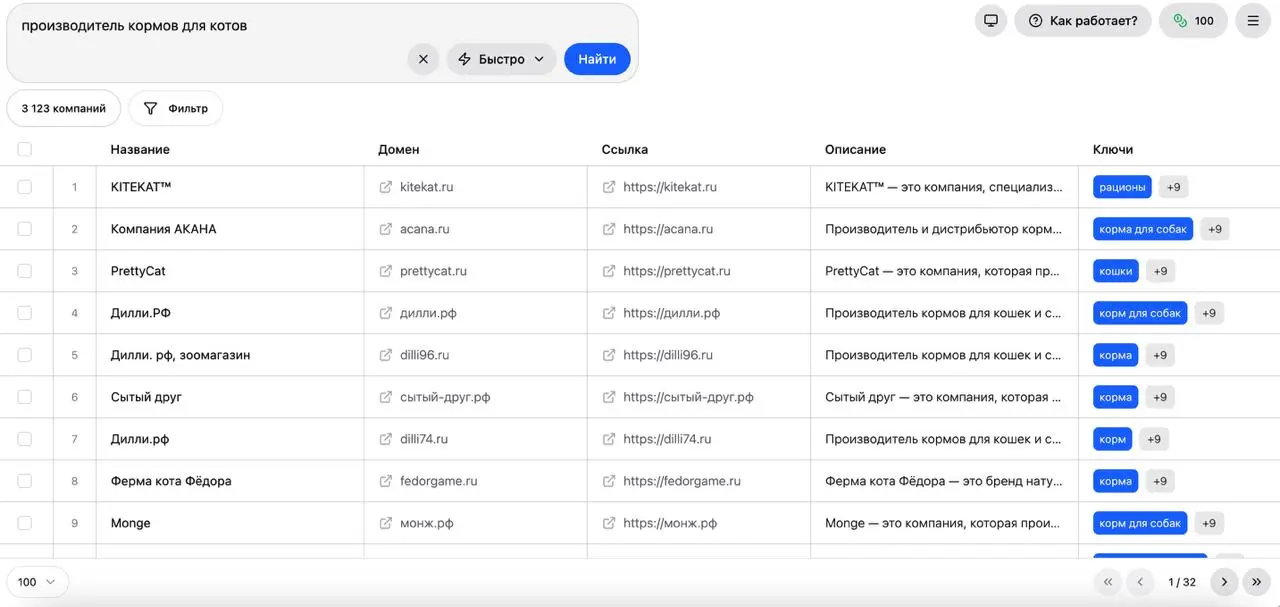Open the Фильтр filter button
This screenshot has height=607, width=1280.
point(176,108)
